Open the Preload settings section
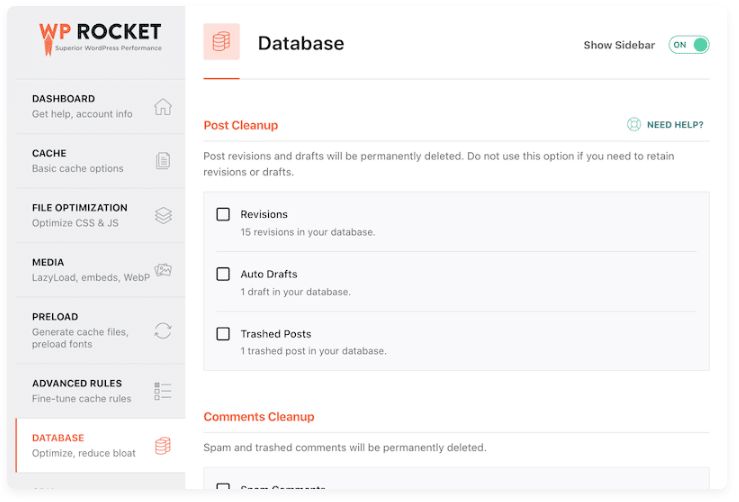This screenshot has height=502, width=739. (x=101, y=330)
